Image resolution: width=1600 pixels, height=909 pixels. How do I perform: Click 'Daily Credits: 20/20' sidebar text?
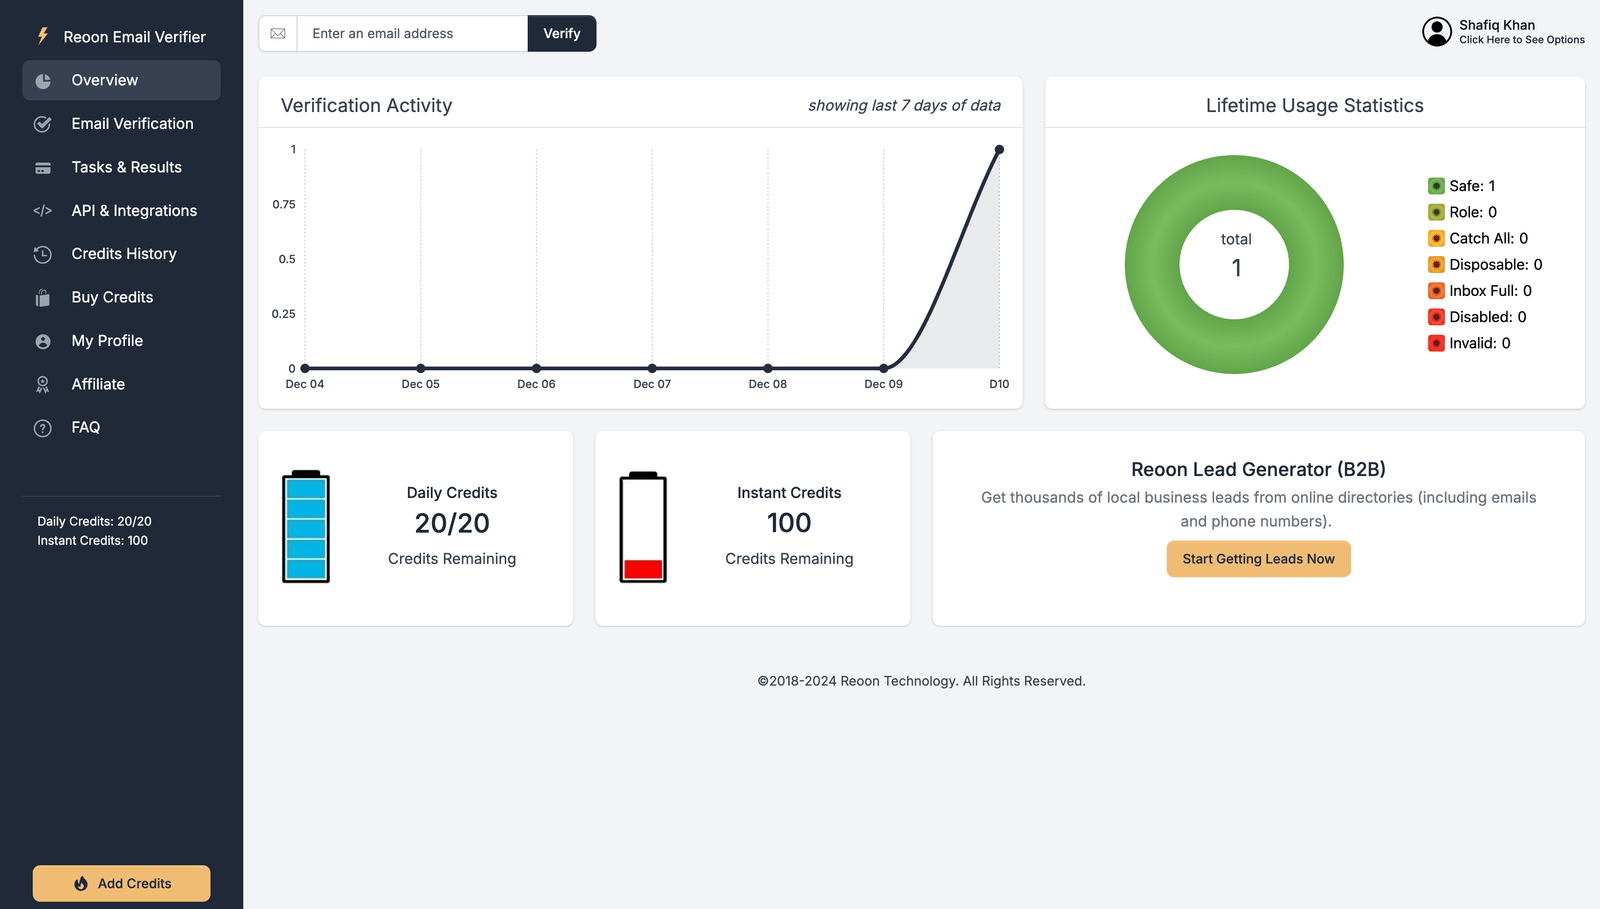point(95,522)
